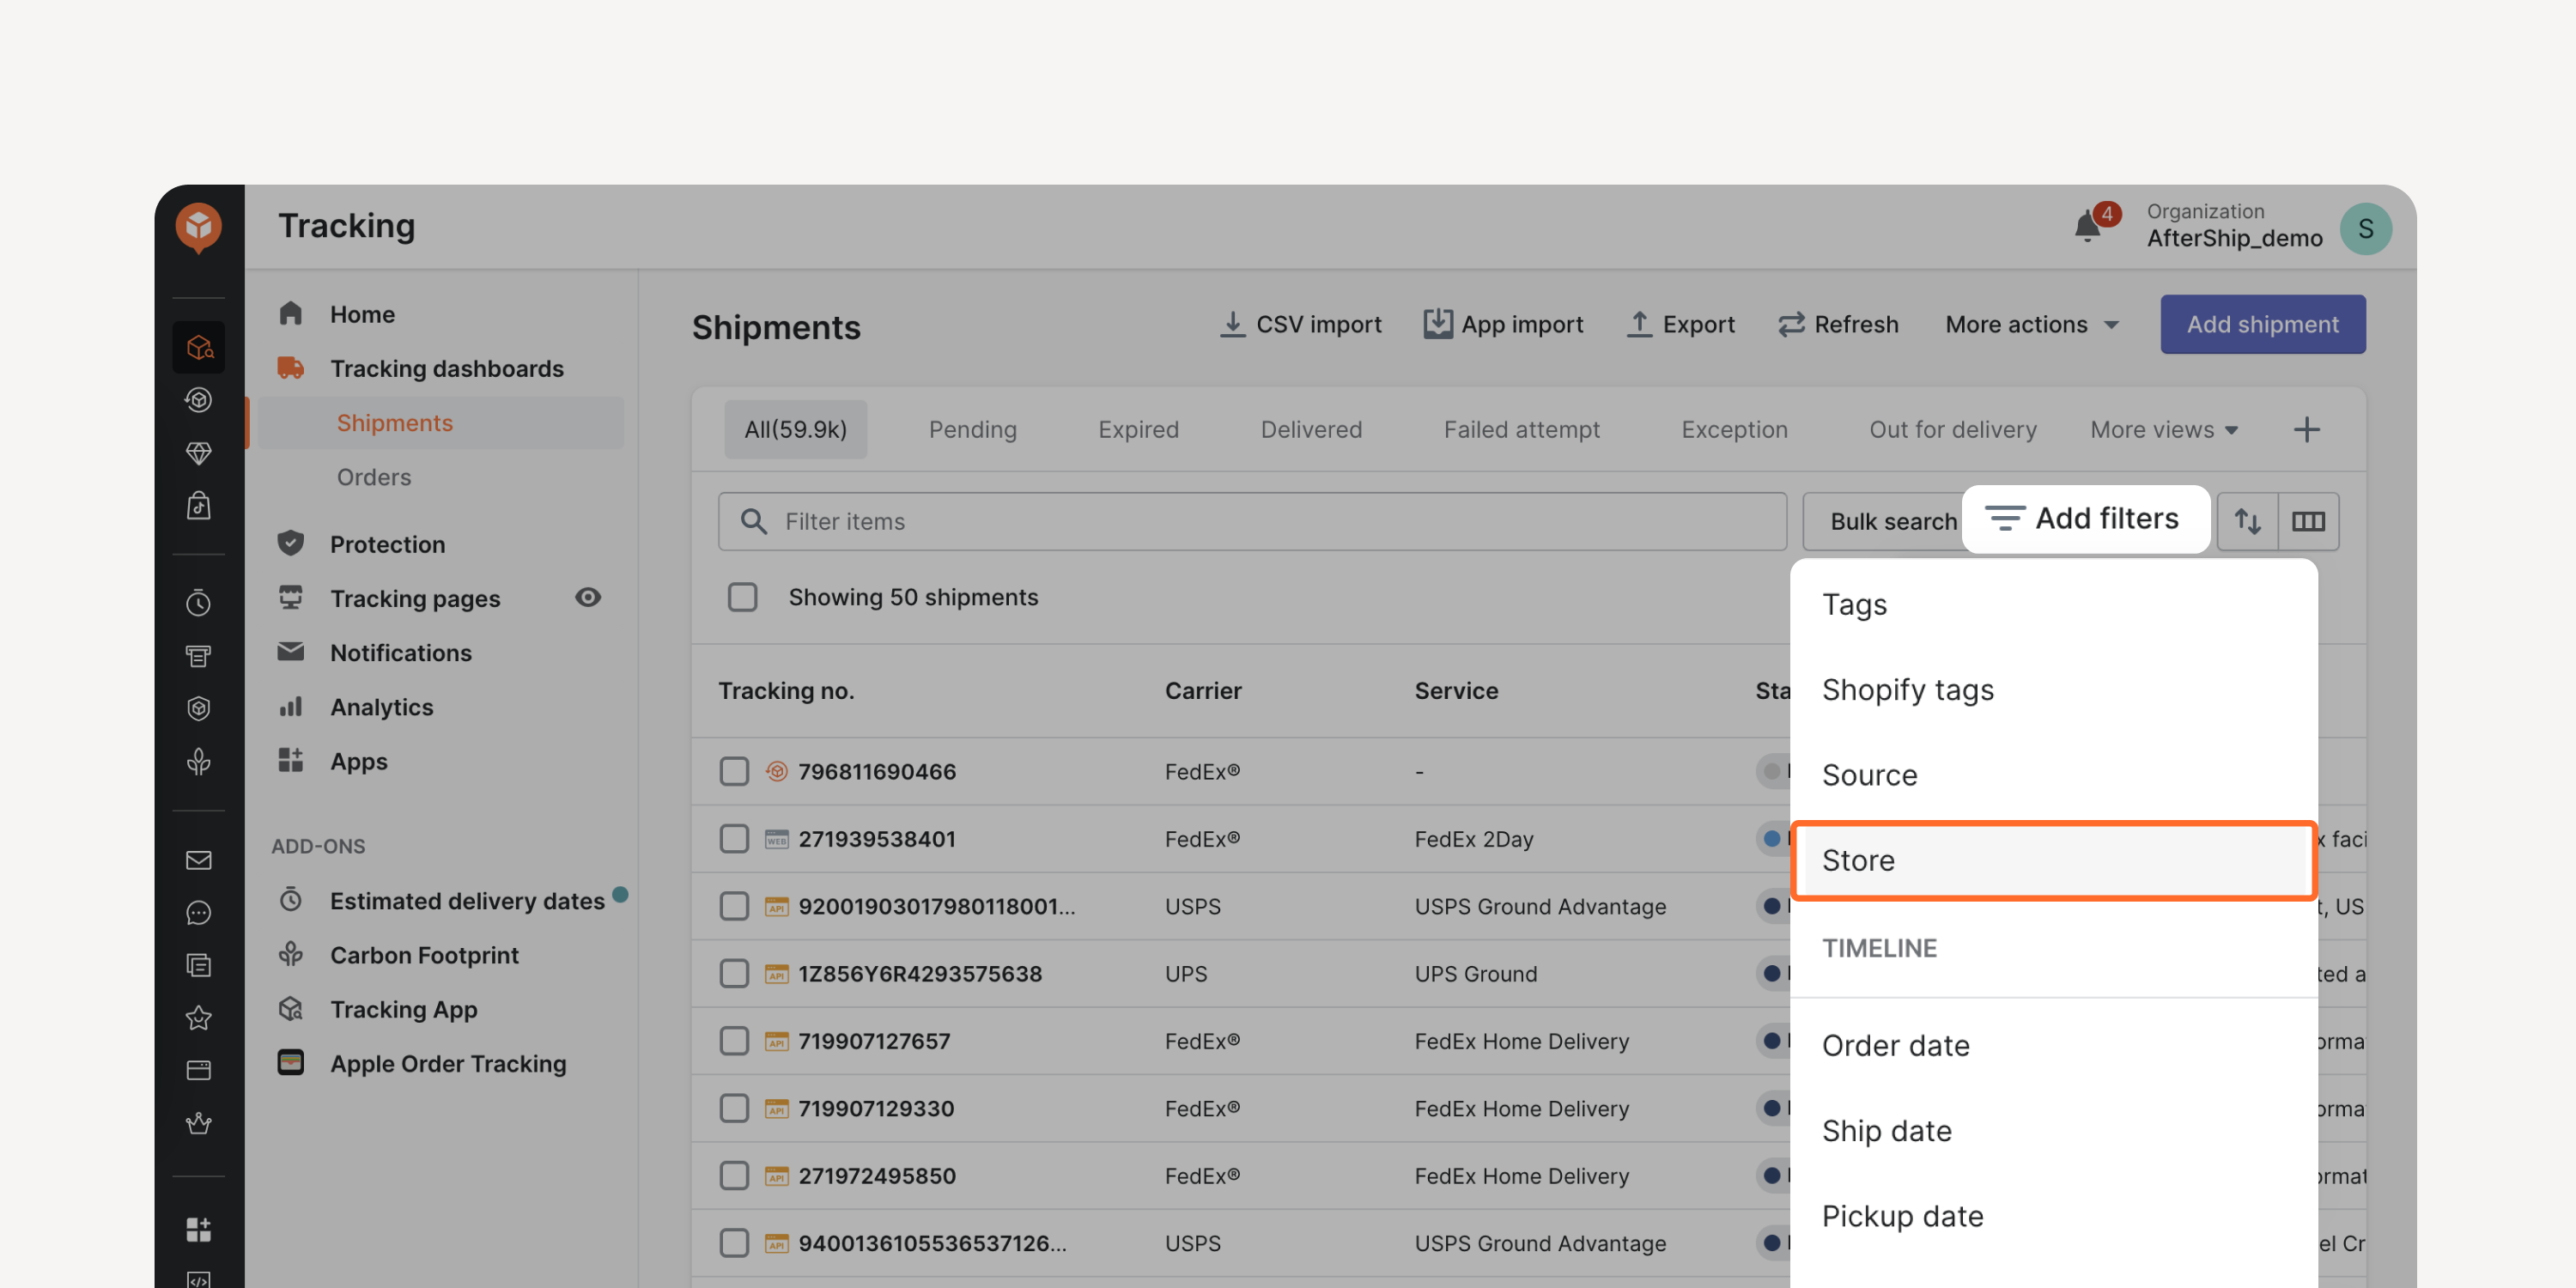Check the box for shipment 796811690466
2576x1288 pixels.
734,771
